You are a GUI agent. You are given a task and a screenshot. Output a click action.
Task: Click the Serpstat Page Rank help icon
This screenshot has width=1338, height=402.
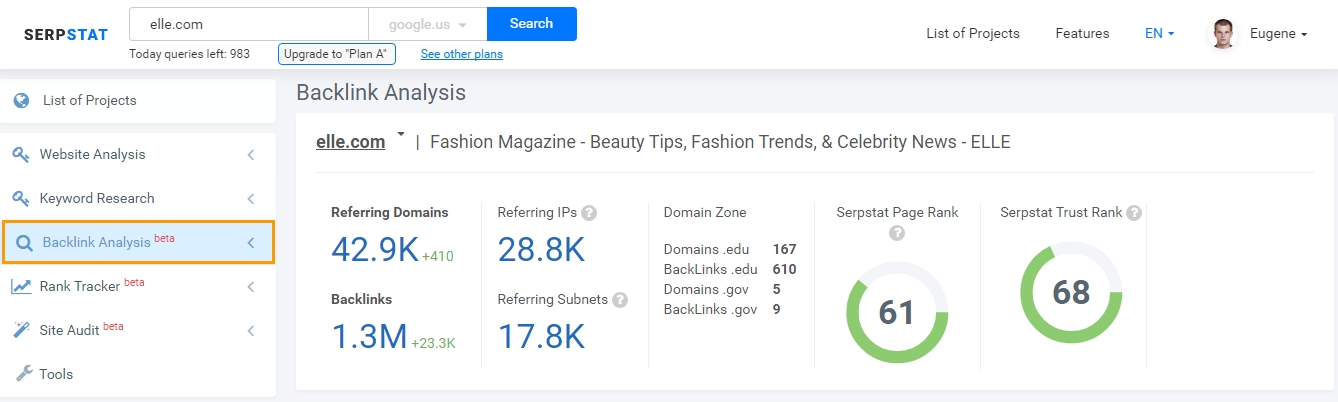(x=897, y=233)
